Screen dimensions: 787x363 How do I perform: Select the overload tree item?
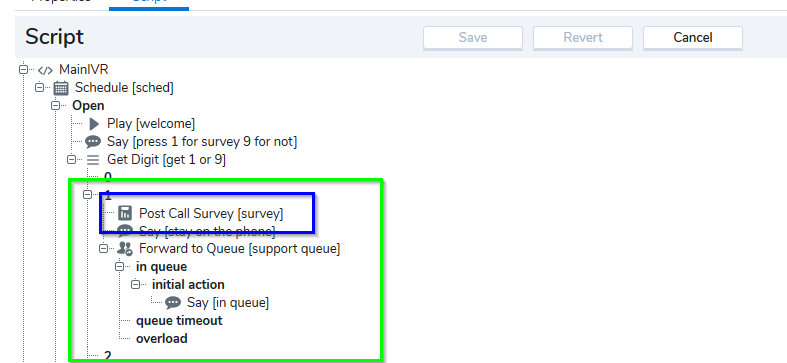coord(162,339)
